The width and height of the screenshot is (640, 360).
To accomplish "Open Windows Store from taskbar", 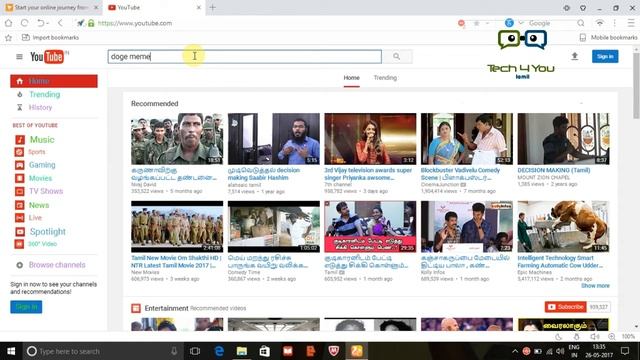I will click(x=264, y=351).
